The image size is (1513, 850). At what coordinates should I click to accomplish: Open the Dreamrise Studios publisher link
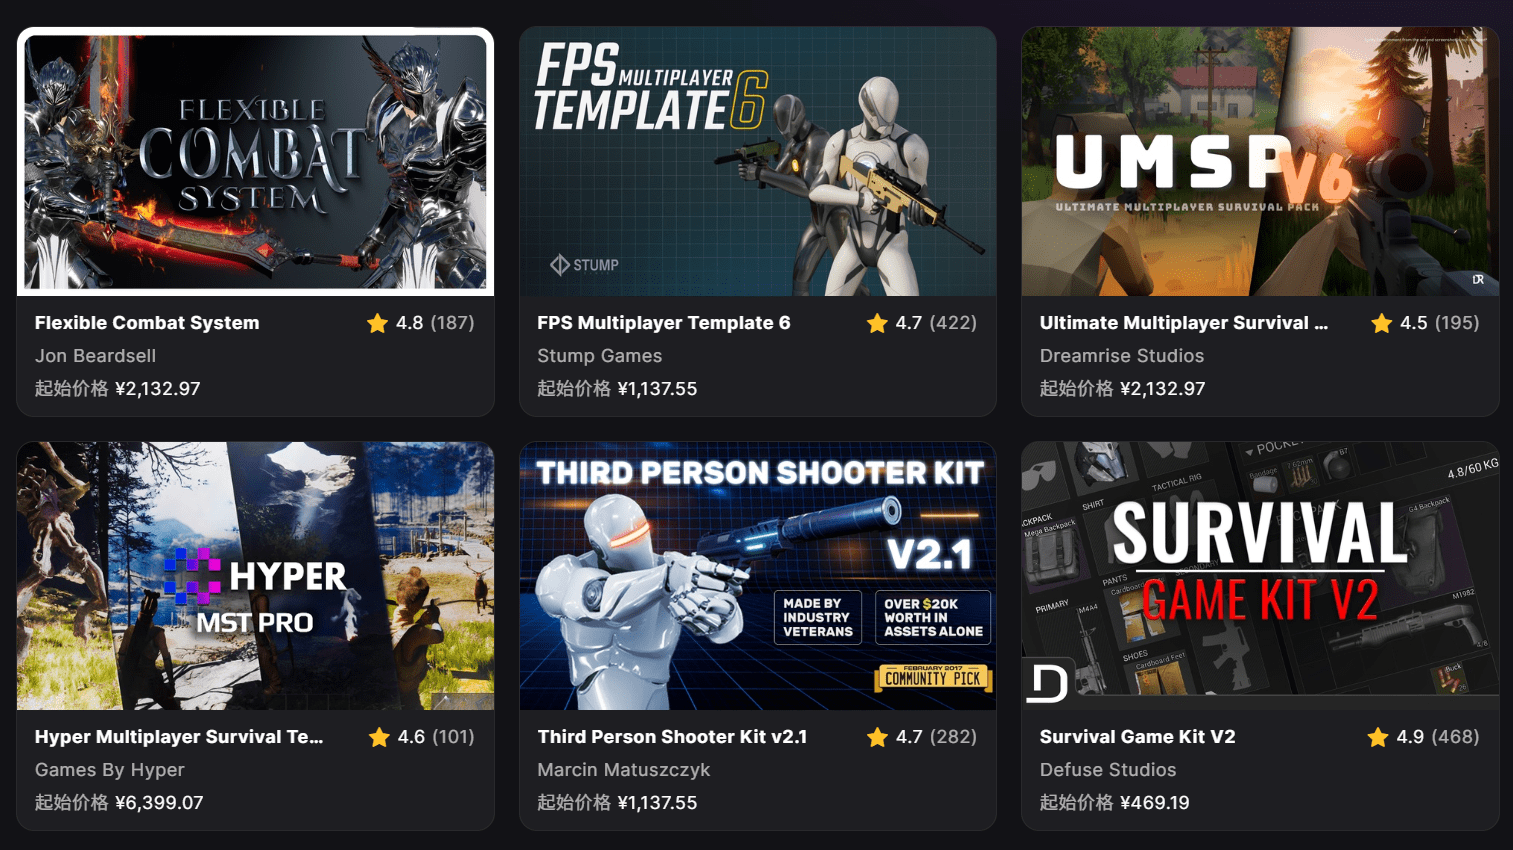coord(1121,356)
